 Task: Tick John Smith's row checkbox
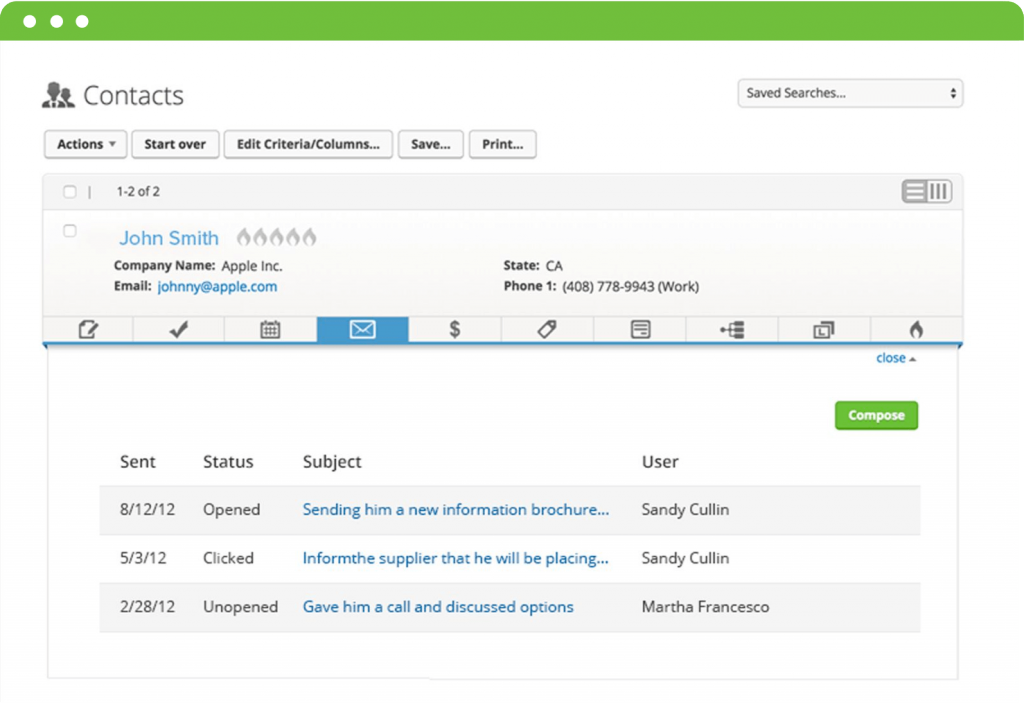click(70, 231)
